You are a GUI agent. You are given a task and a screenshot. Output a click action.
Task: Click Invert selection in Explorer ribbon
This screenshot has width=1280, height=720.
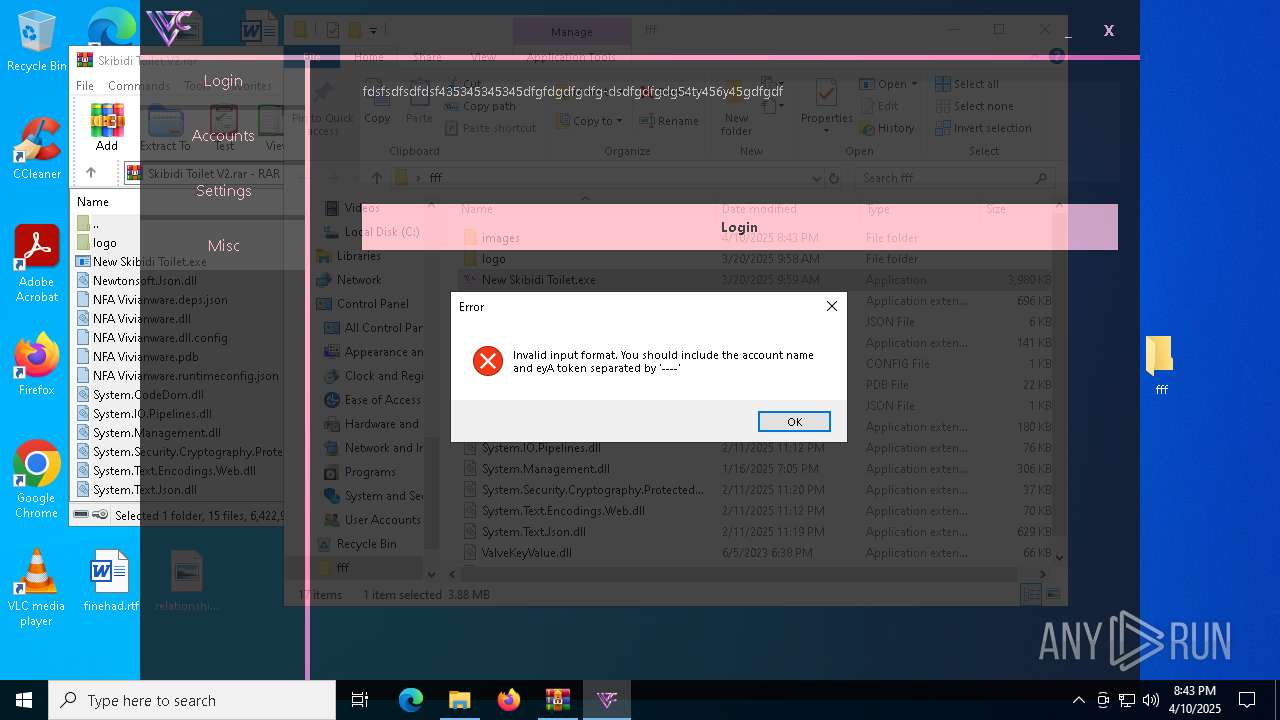982,128
